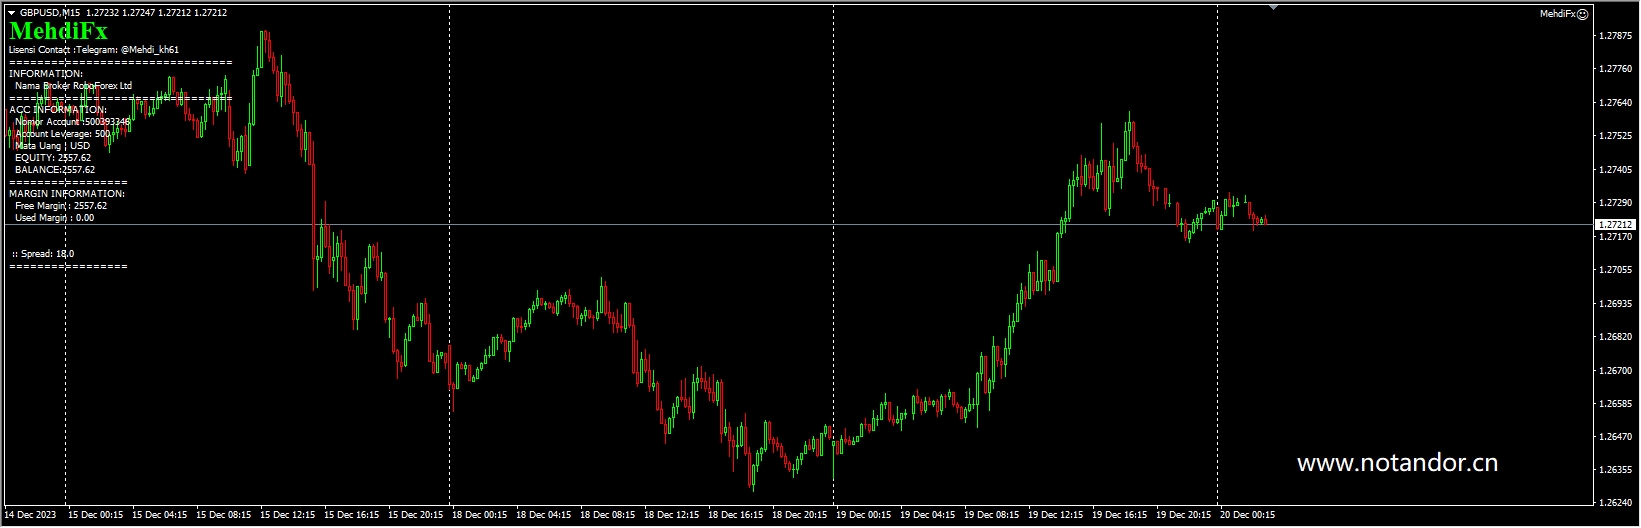
Task: Click the Telegram contact @Mehdi_kh61 line
Action: (94, 49)
